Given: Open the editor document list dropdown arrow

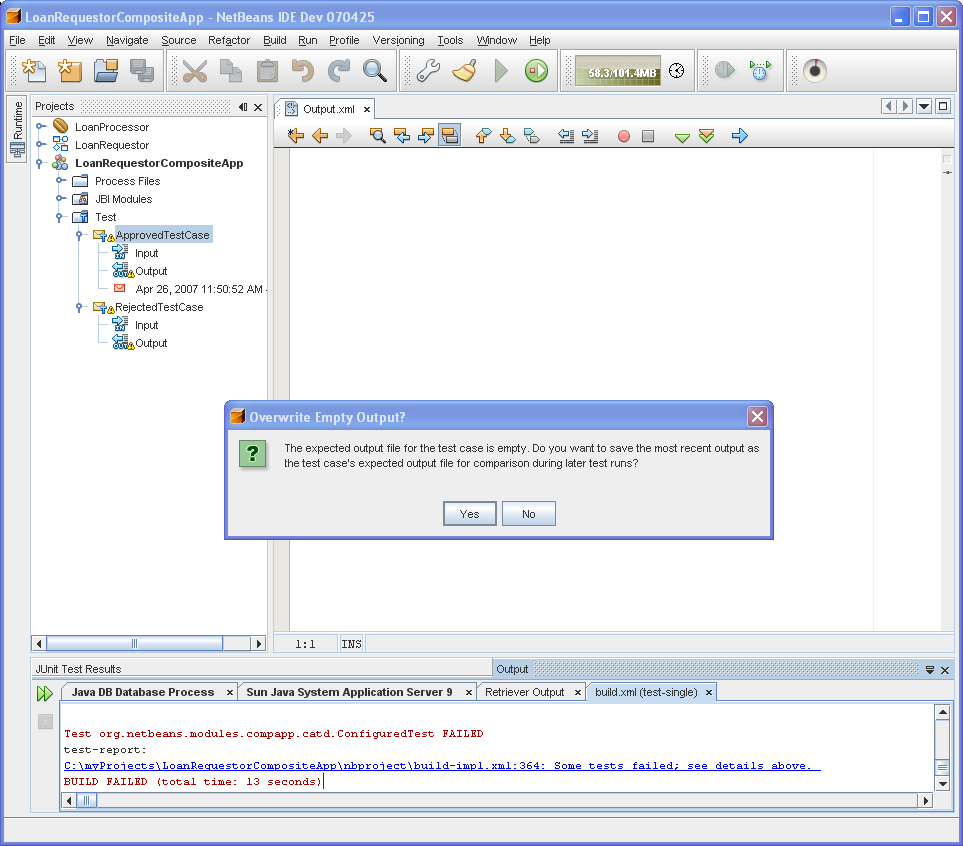Looking at the screenshot, I should click(924, 106).
